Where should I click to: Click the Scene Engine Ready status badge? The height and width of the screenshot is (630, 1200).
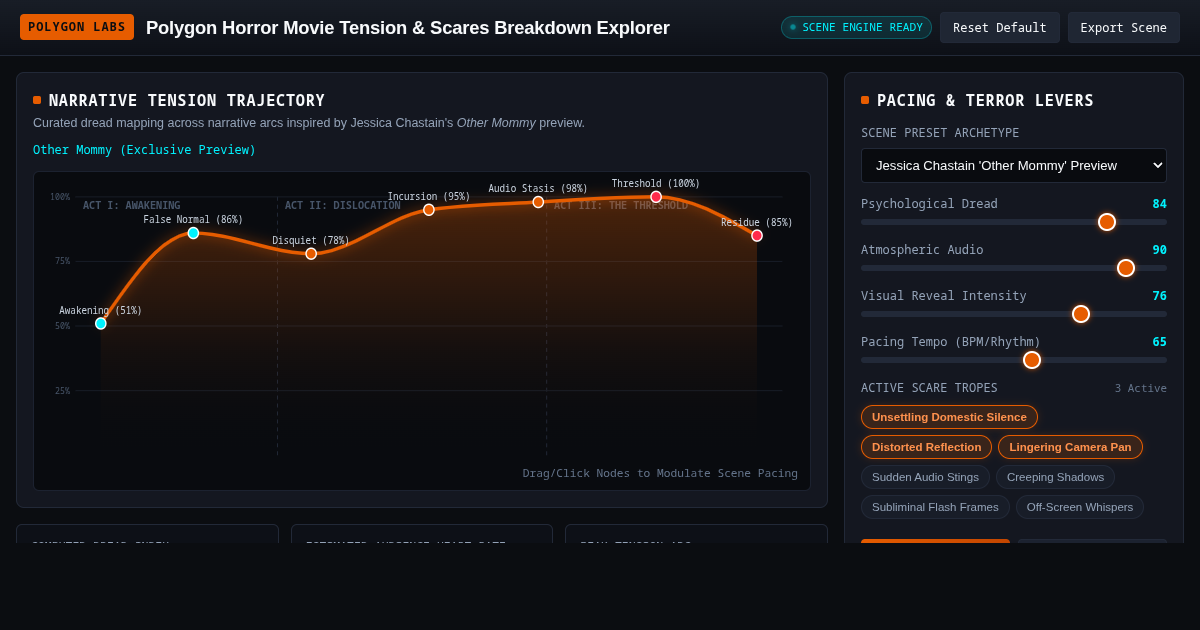[856, 28]
